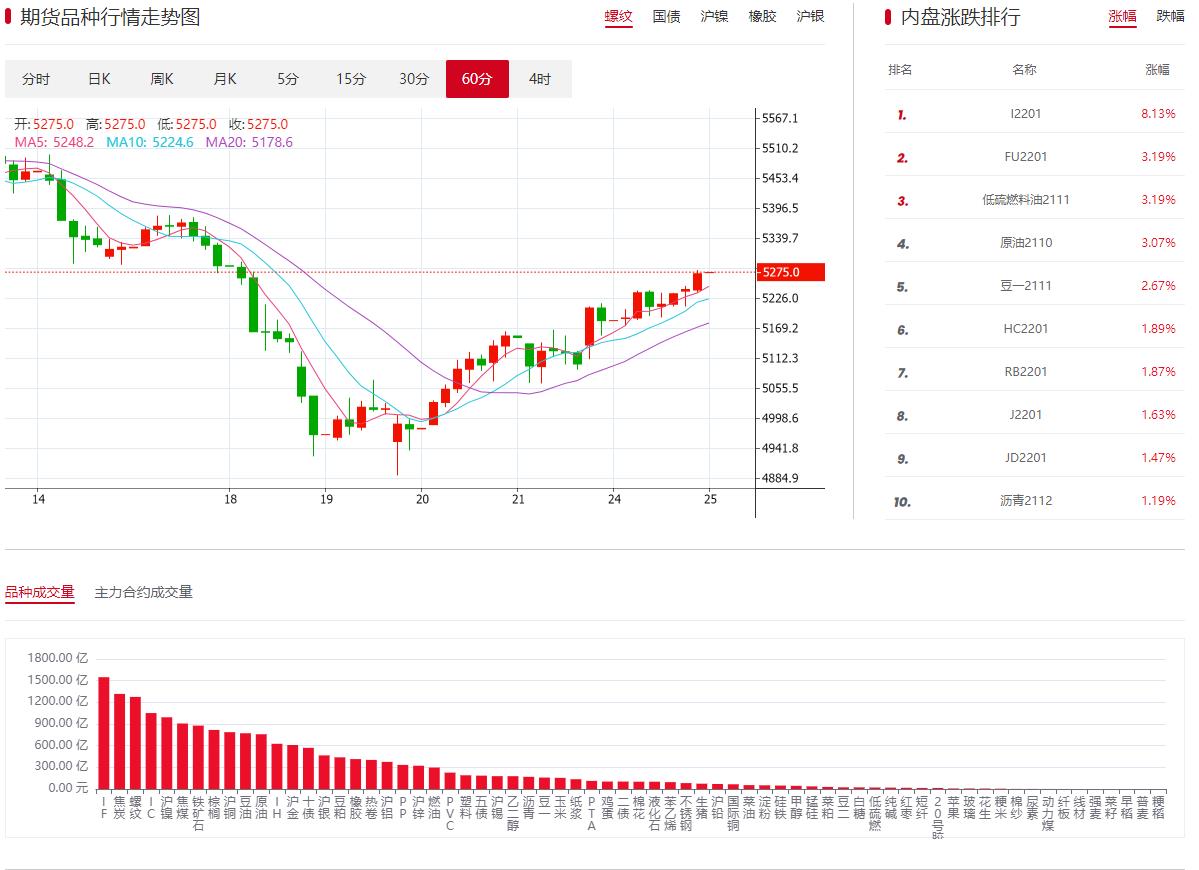Screen dimensions: 1199x870
Task: Open 低硫燃料油2111 in ranking list
Action: [1025, 200]
